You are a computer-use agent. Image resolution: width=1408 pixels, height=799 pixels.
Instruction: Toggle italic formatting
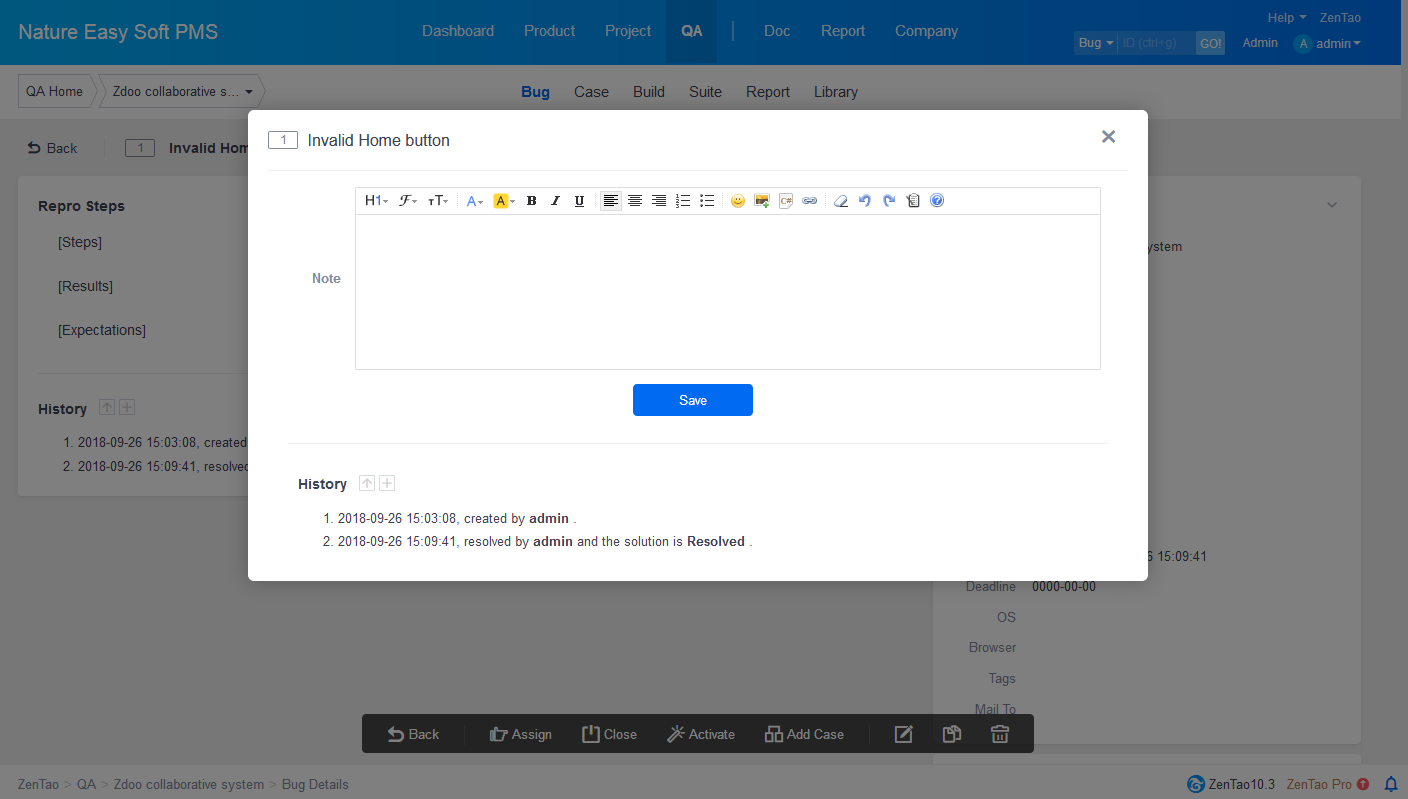556,201
